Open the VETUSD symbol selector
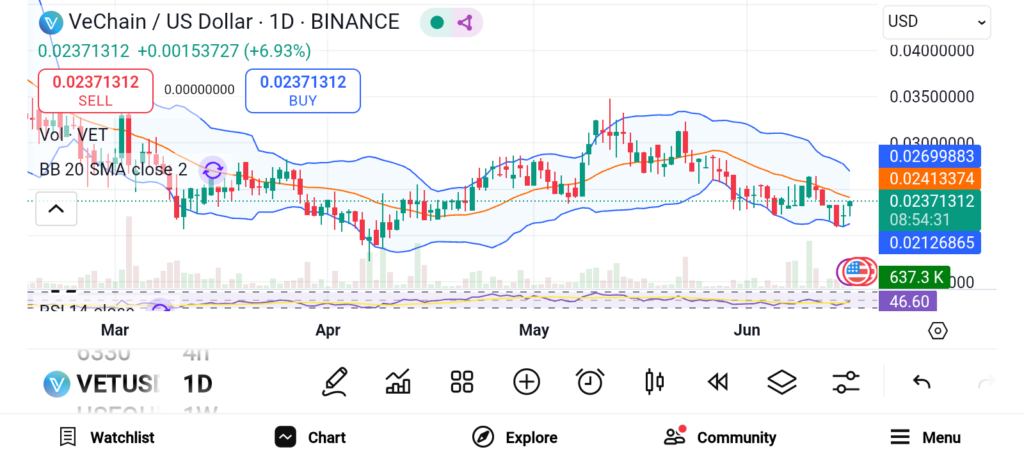This screenshot has height=461, width=1024. (103, 383)
